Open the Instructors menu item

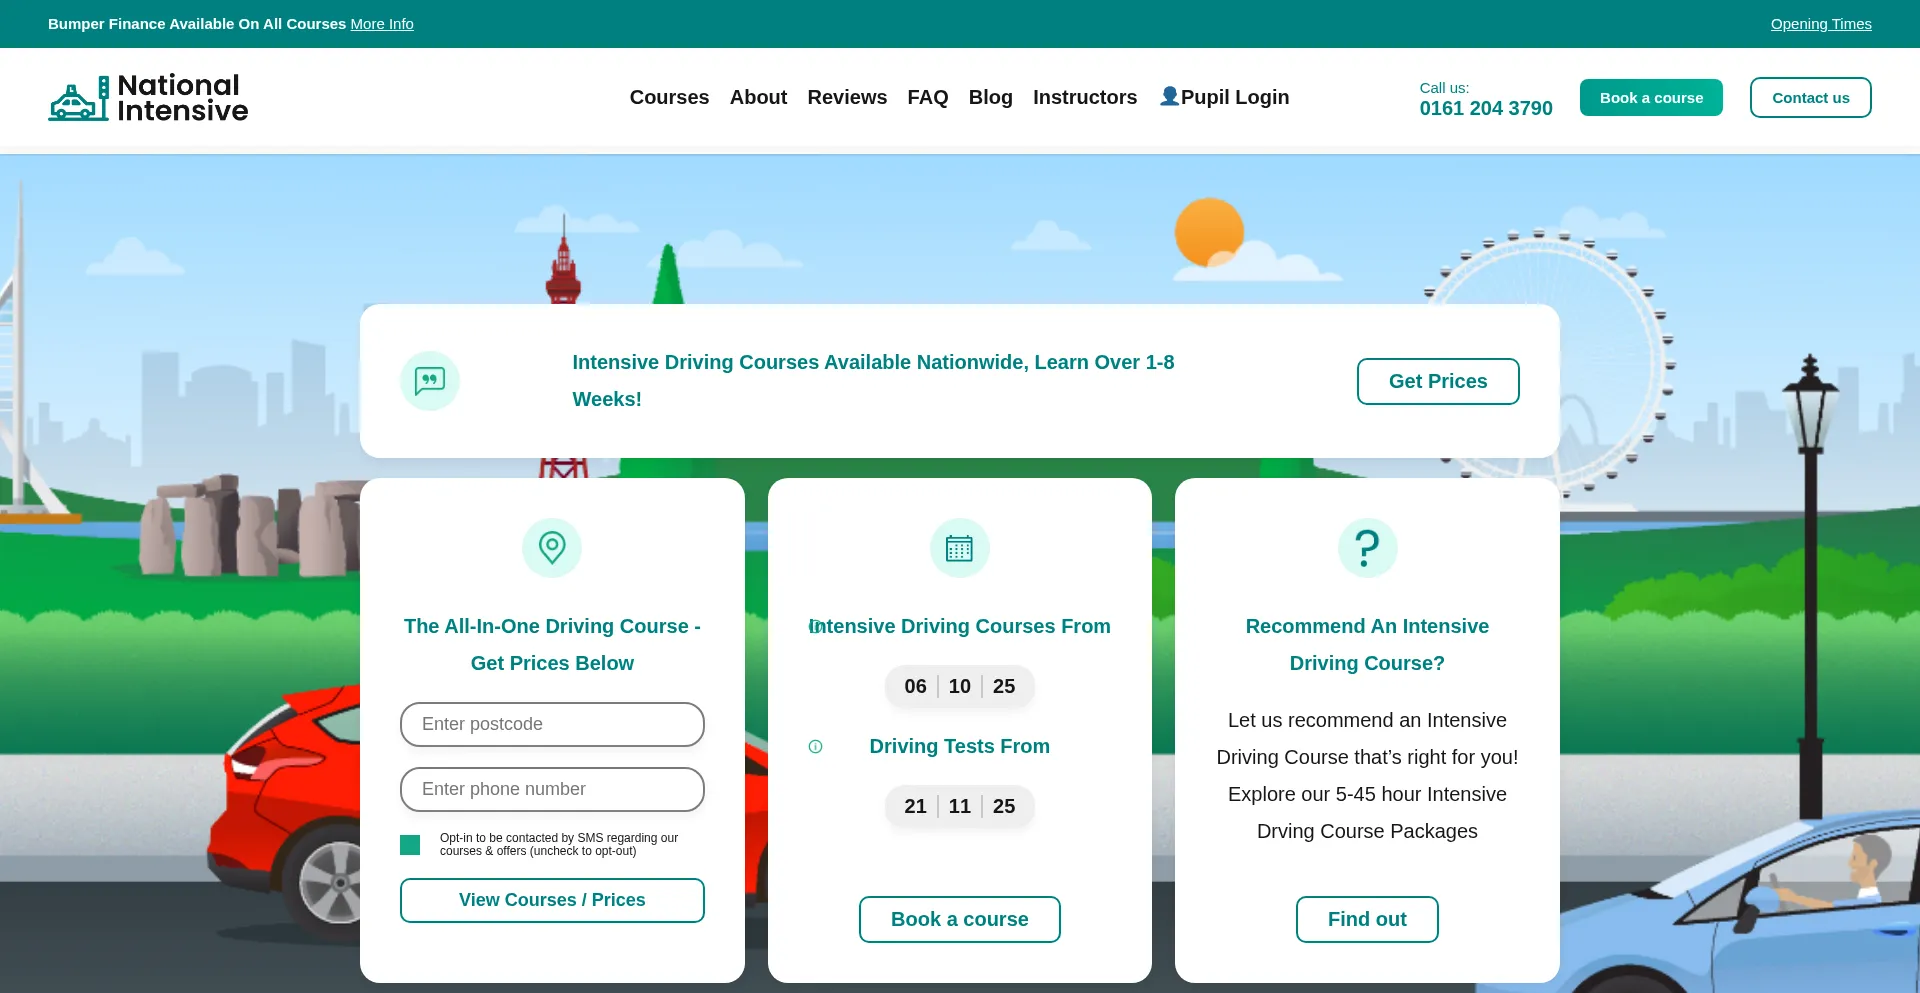[x=1085, y=97]
